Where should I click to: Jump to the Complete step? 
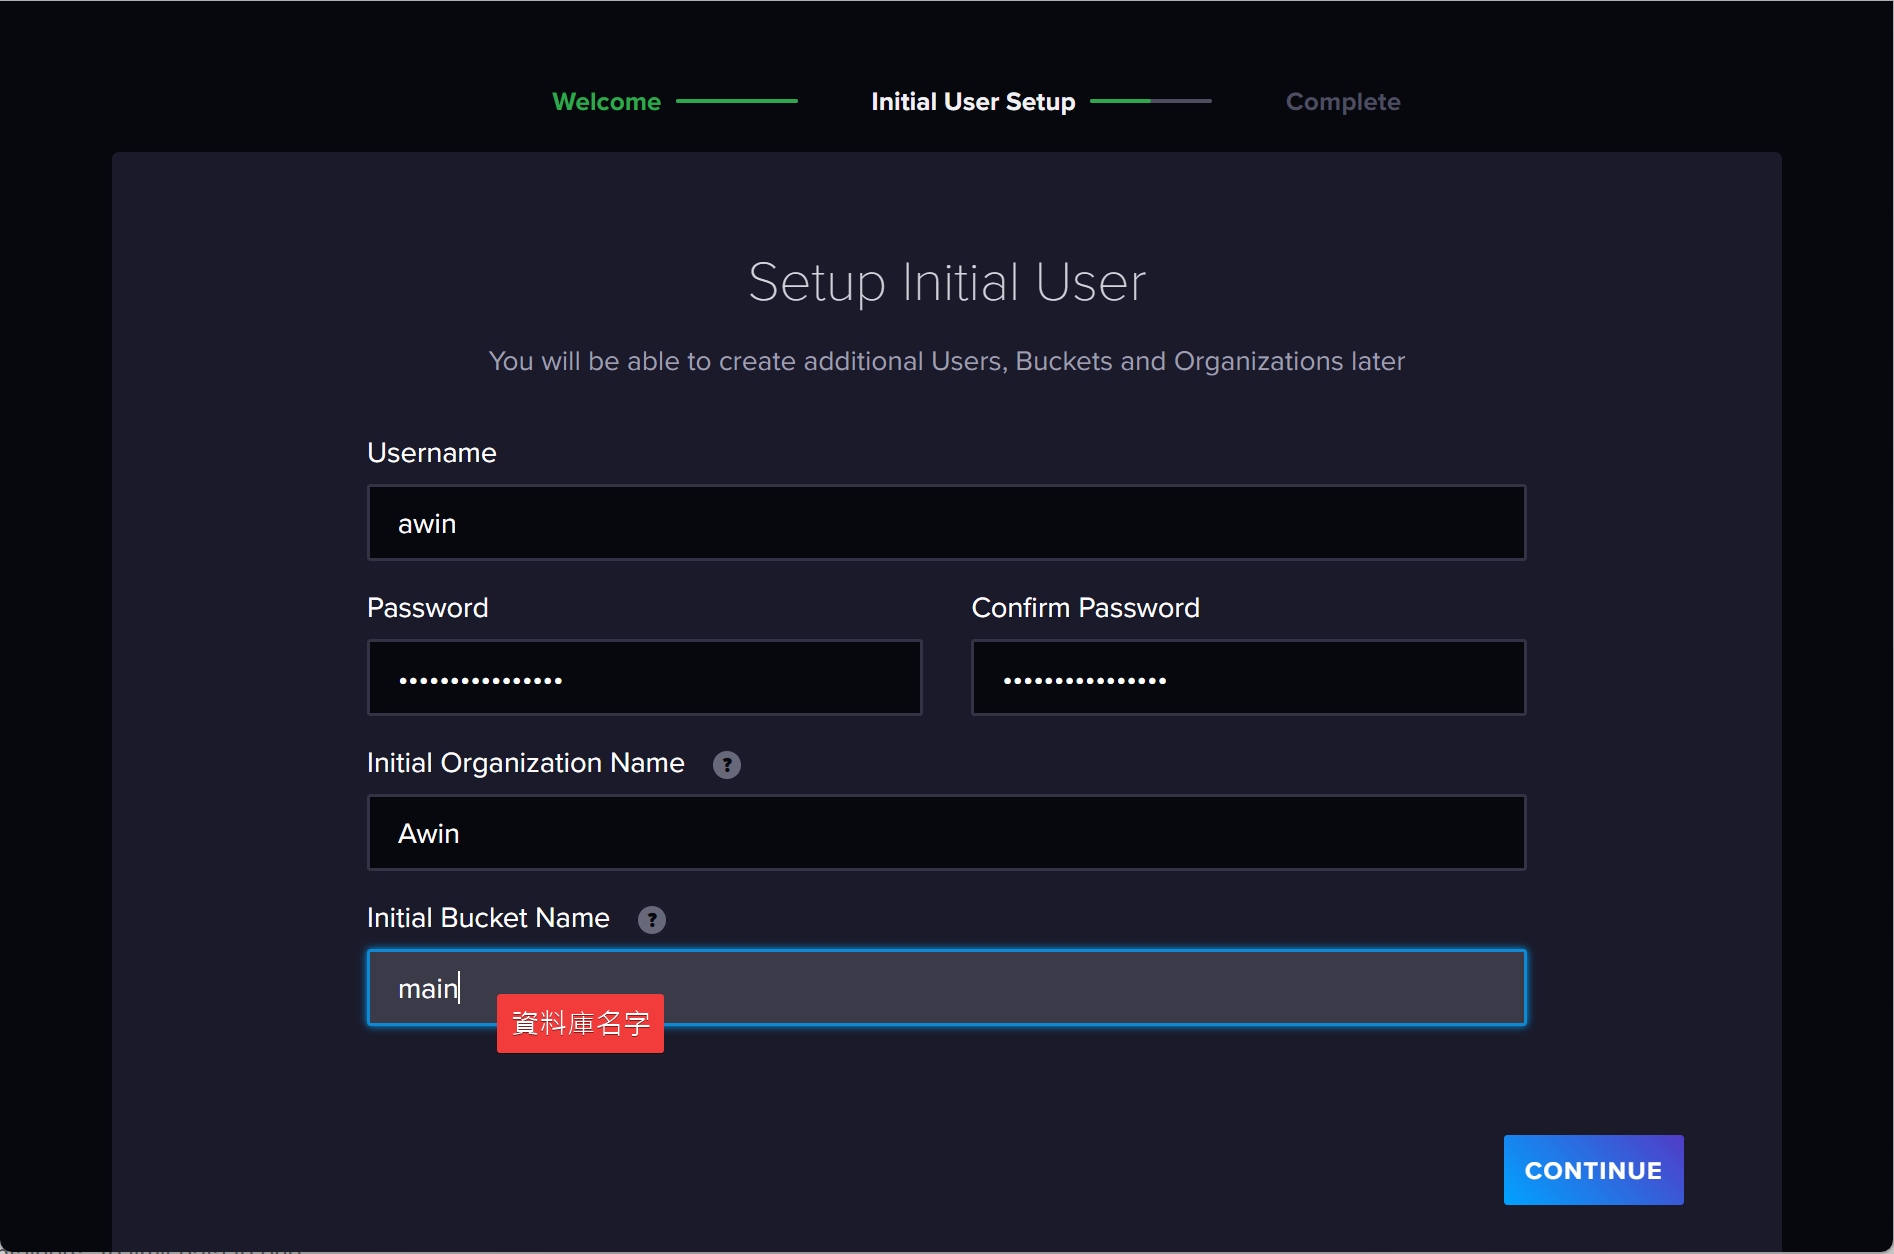click(x=1342, y=102)
